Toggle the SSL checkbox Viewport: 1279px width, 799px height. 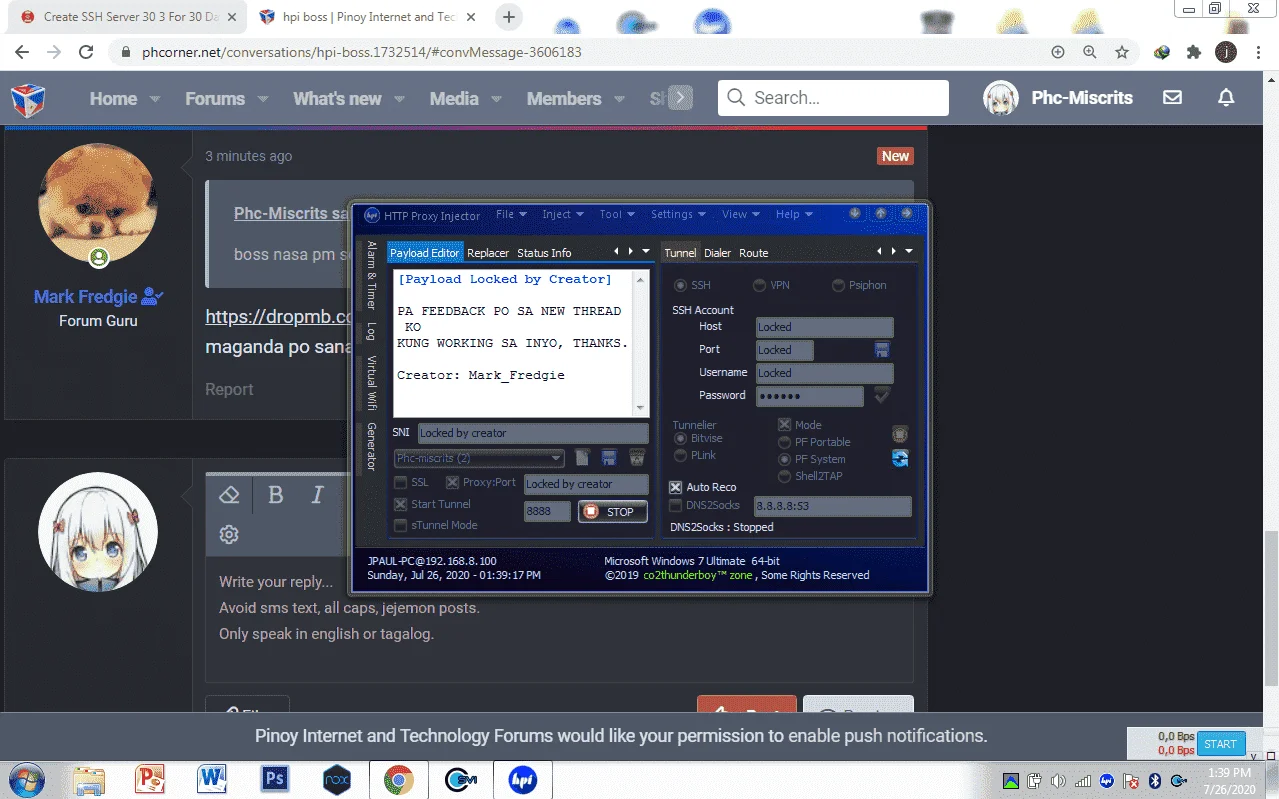(x=401, y=482)
